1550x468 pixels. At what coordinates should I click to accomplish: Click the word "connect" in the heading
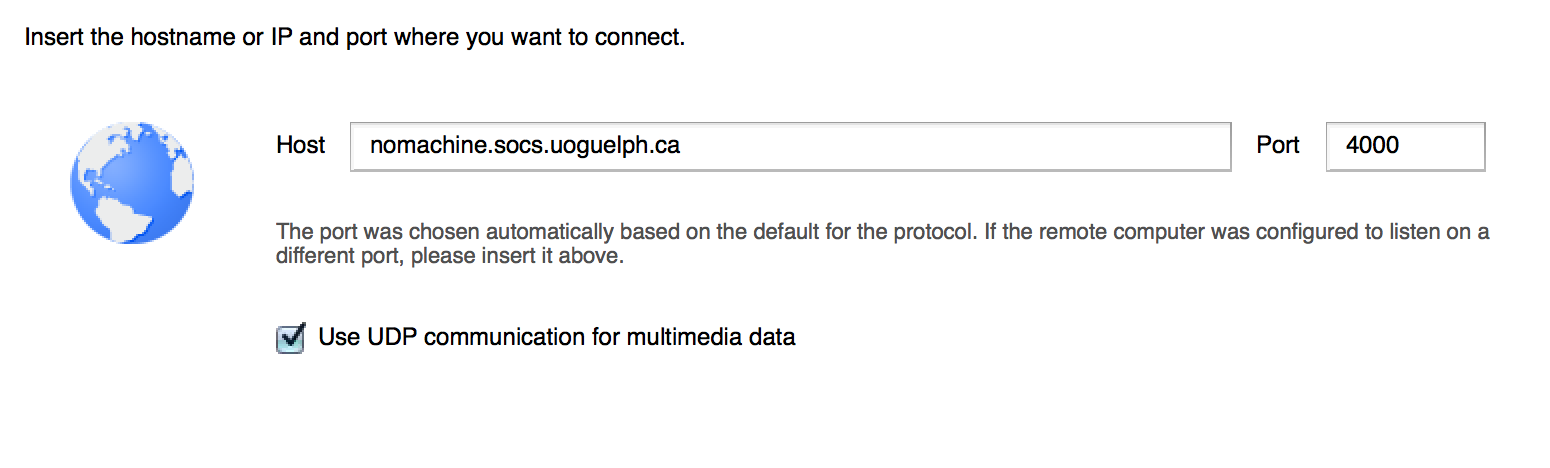(645, 39)
